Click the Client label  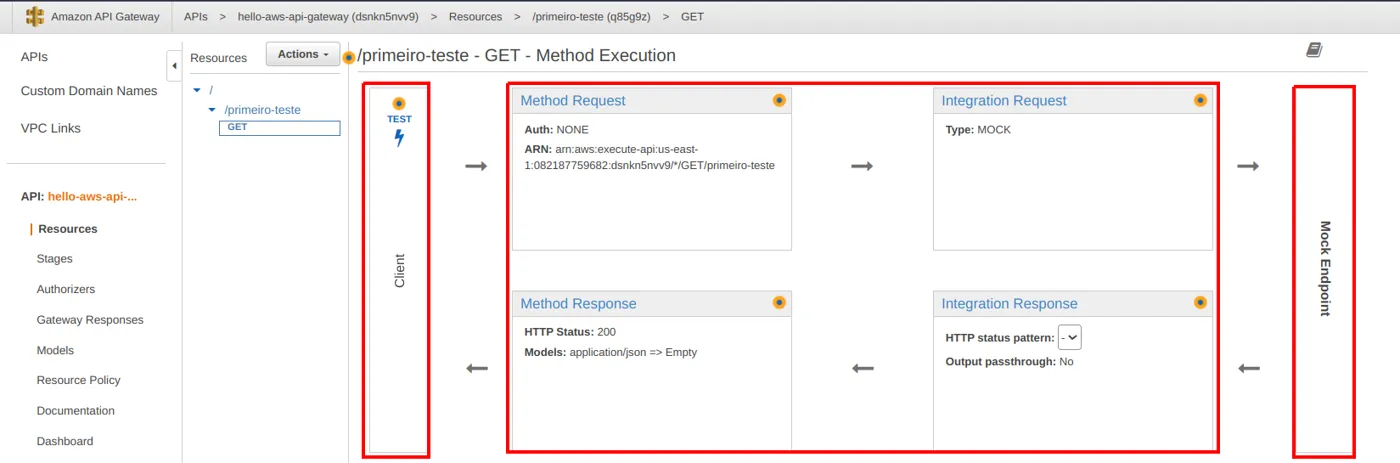400,271
